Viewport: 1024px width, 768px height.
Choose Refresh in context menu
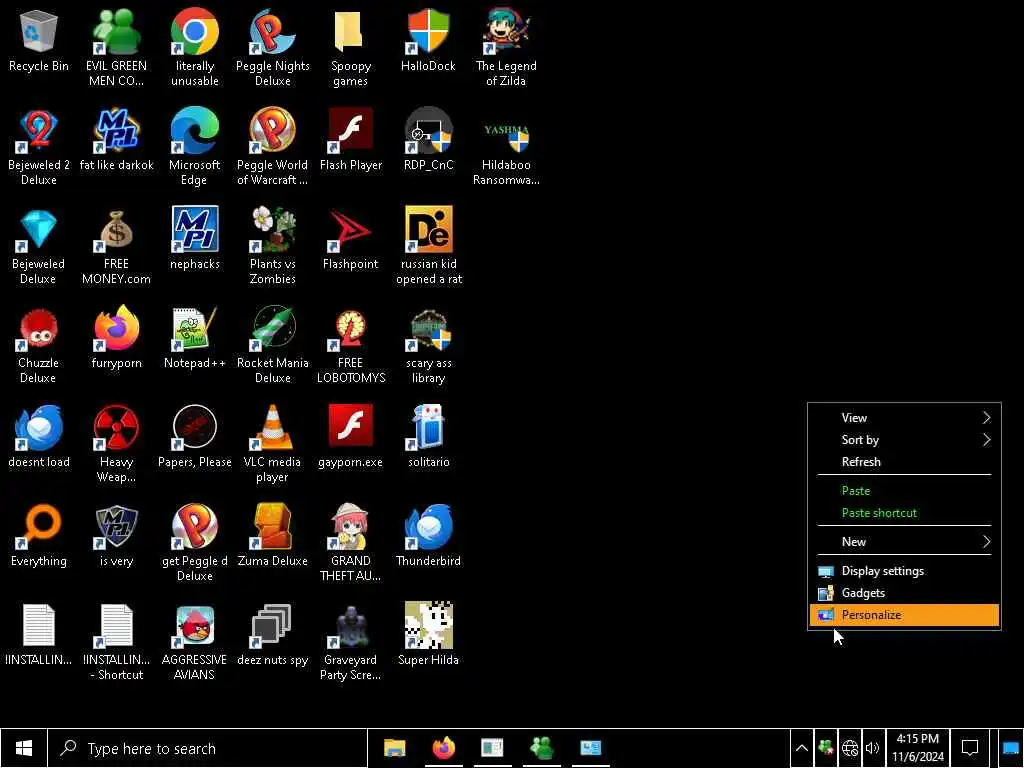[904, 462]
